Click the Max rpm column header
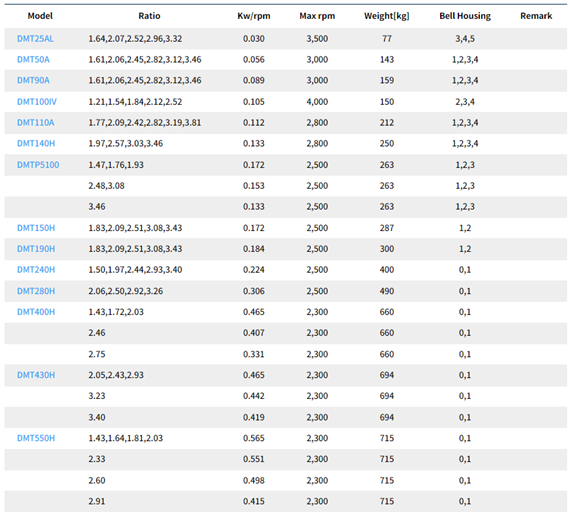This screenshot has width=571, height=516. tap(317, 16)
